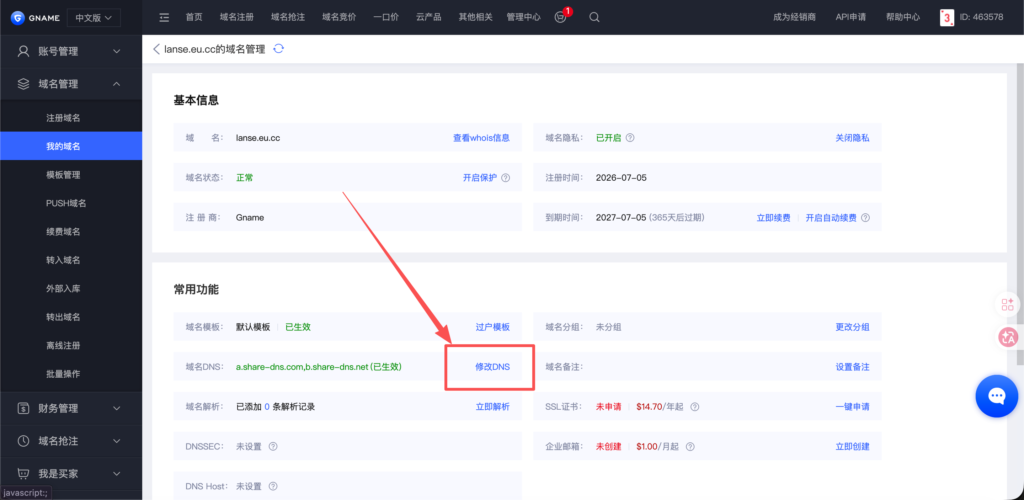
Task: Open the search magnifier icon
Action: 594,18
